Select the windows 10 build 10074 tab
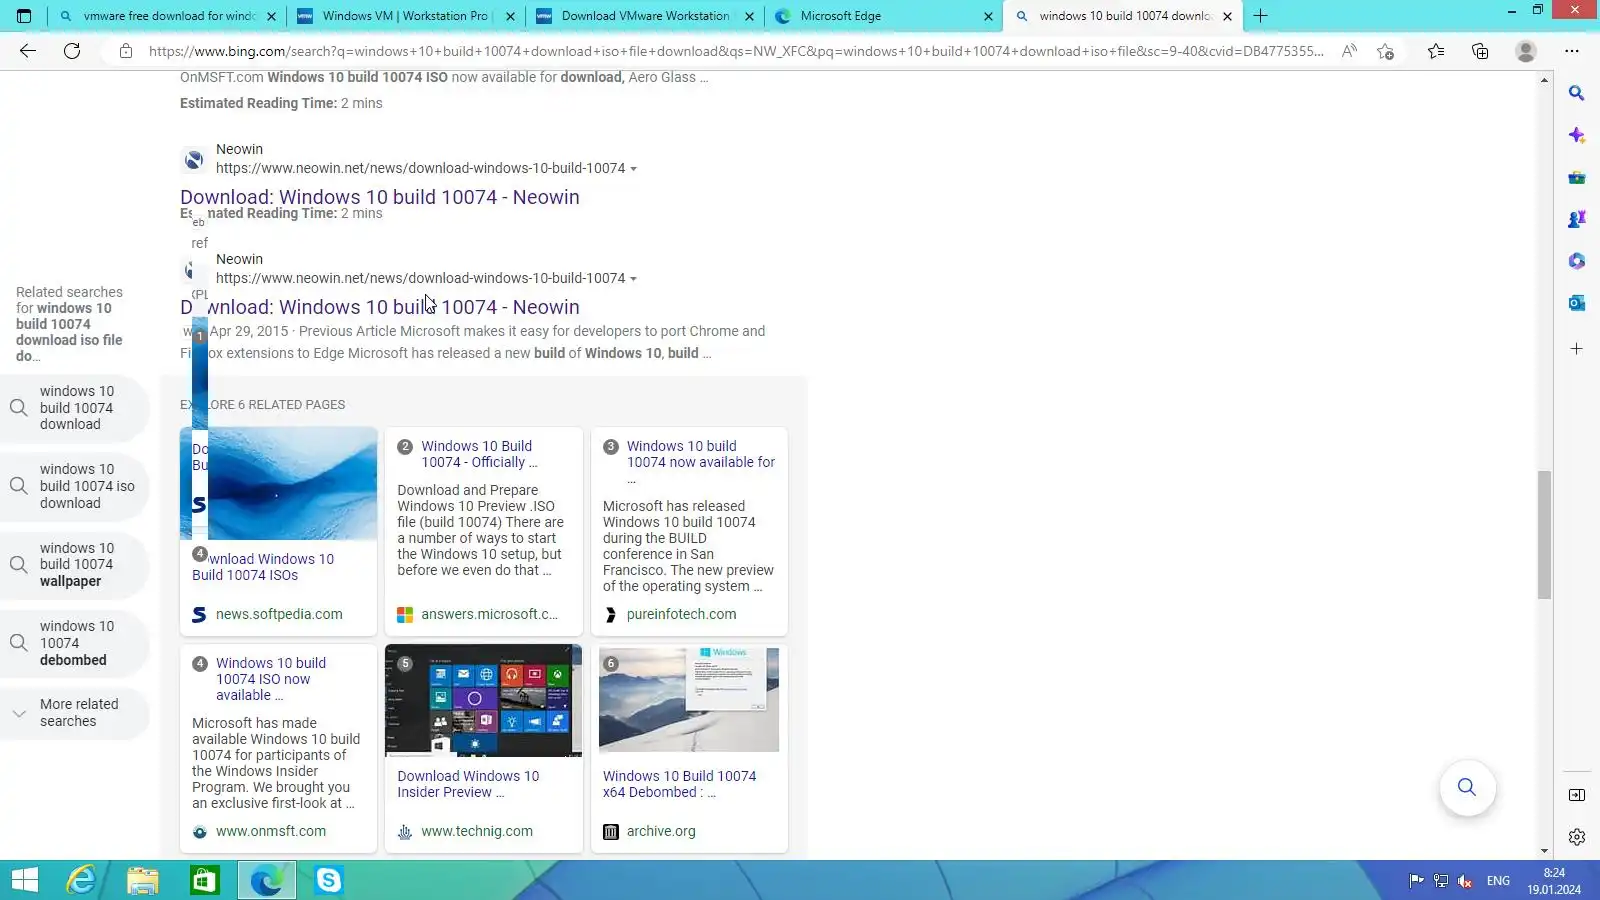 (x=1124, y=16)
